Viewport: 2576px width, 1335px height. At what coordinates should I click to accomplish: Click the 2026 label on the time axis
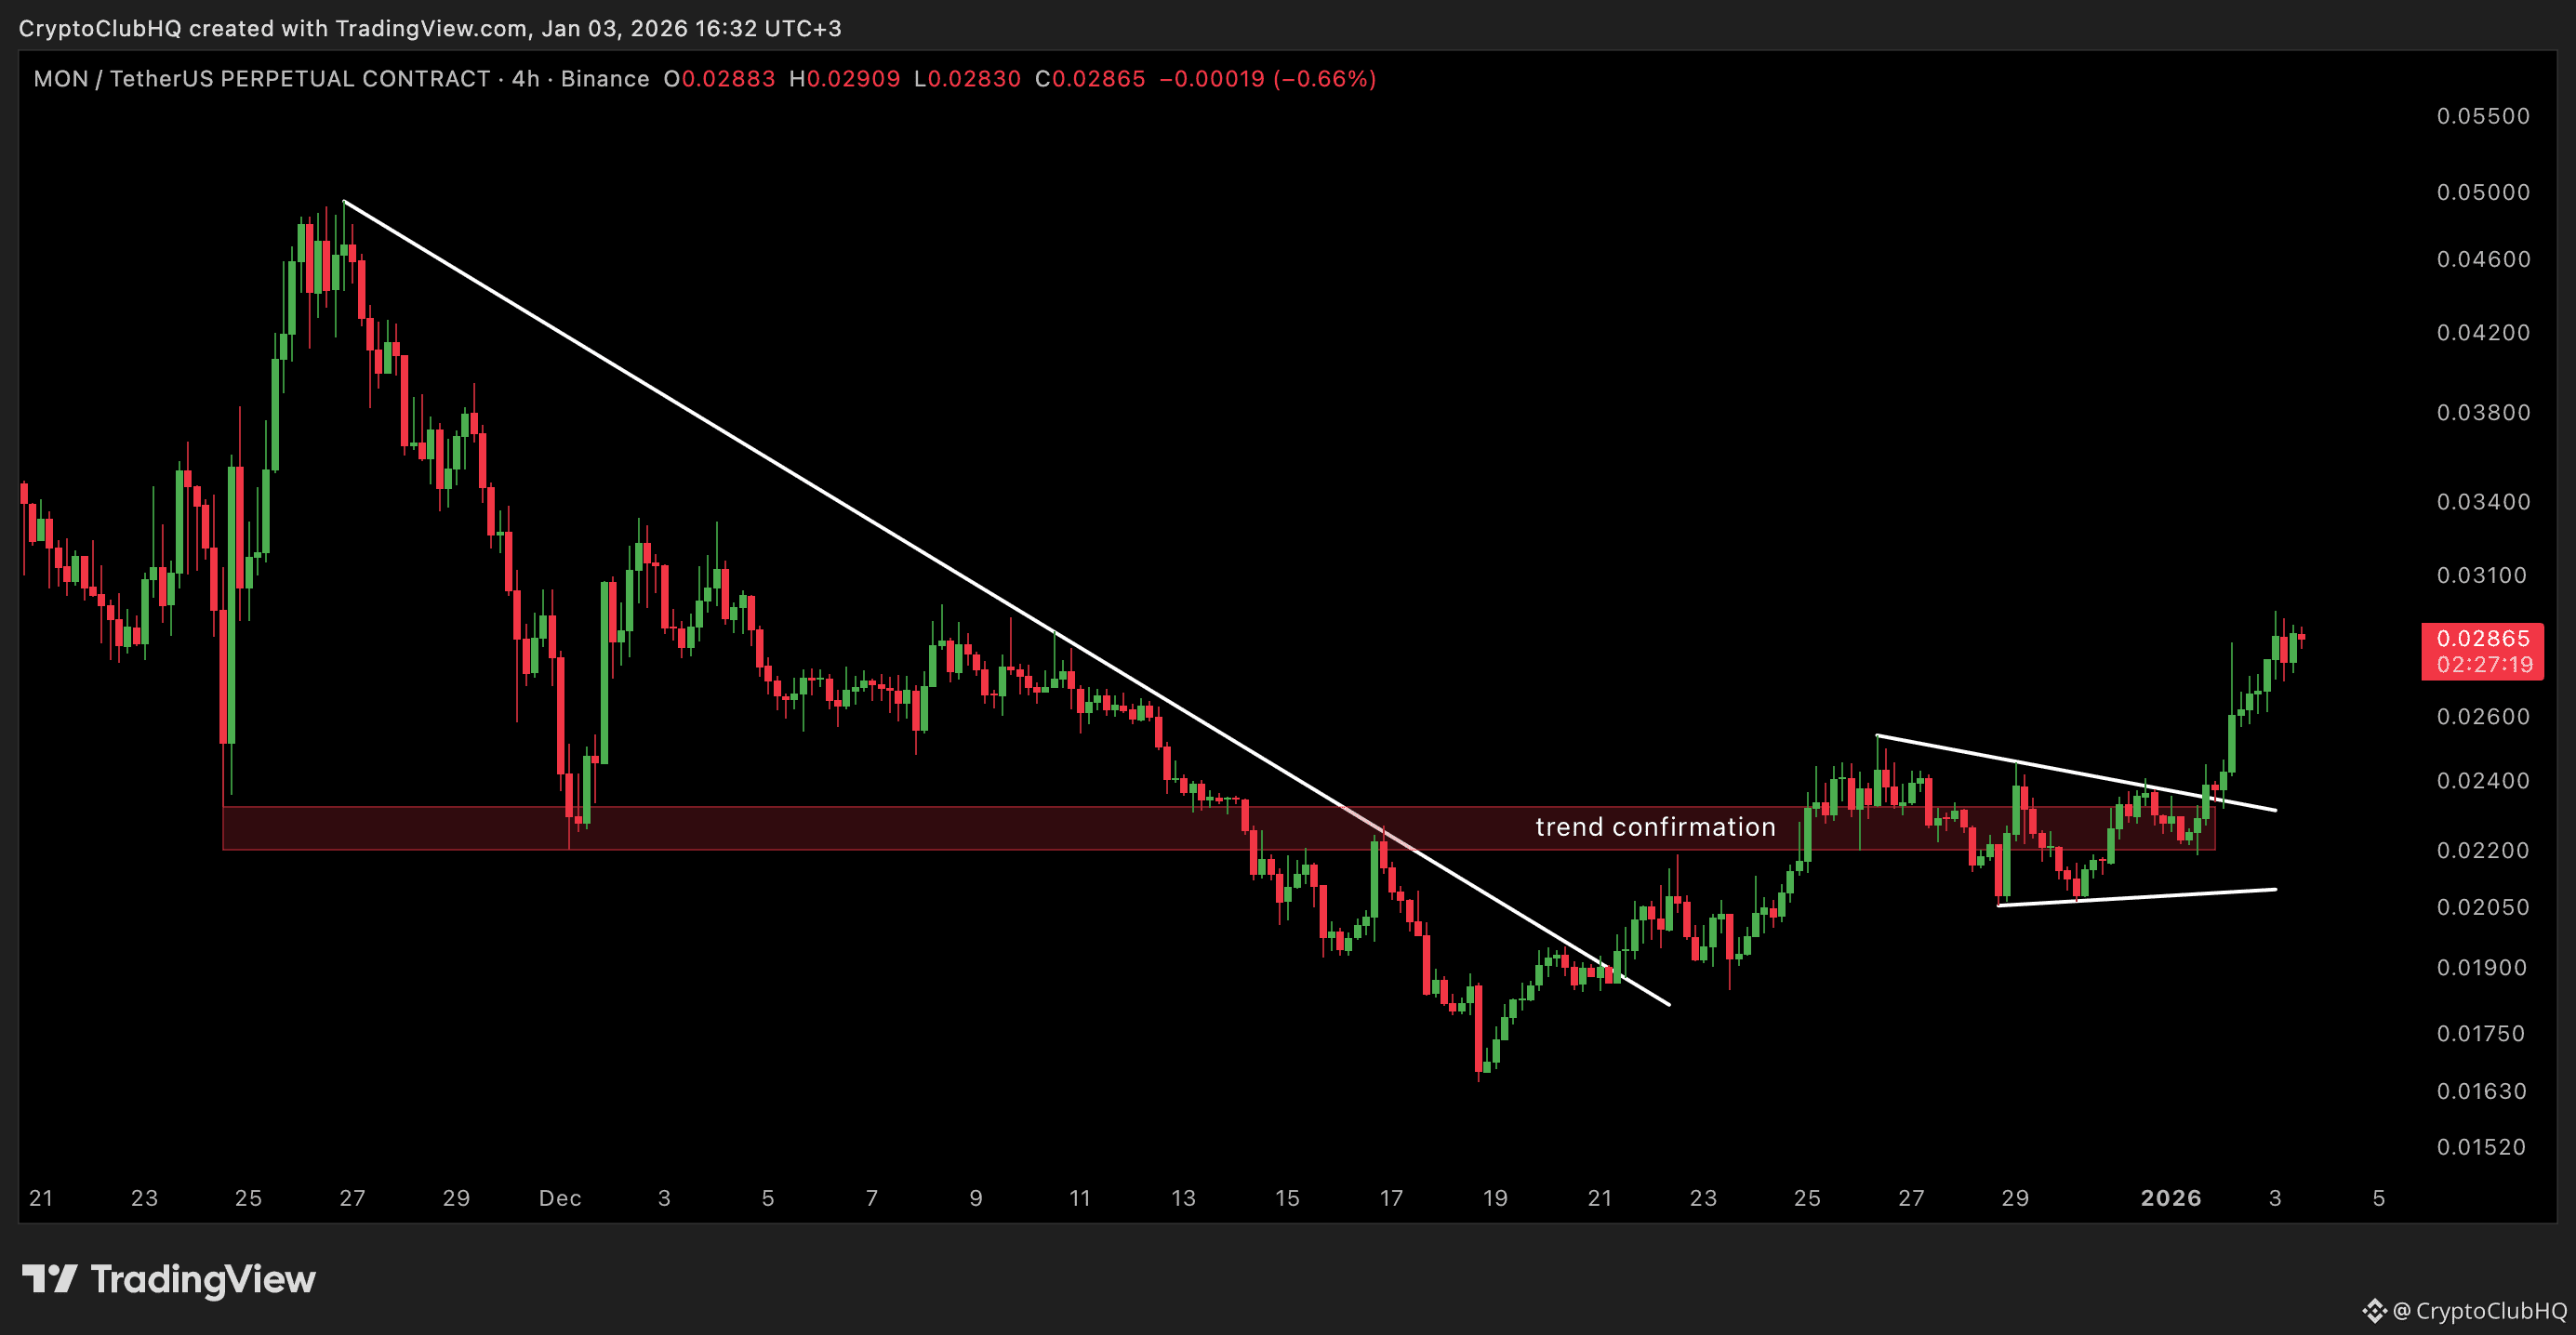point(2171,1198)
